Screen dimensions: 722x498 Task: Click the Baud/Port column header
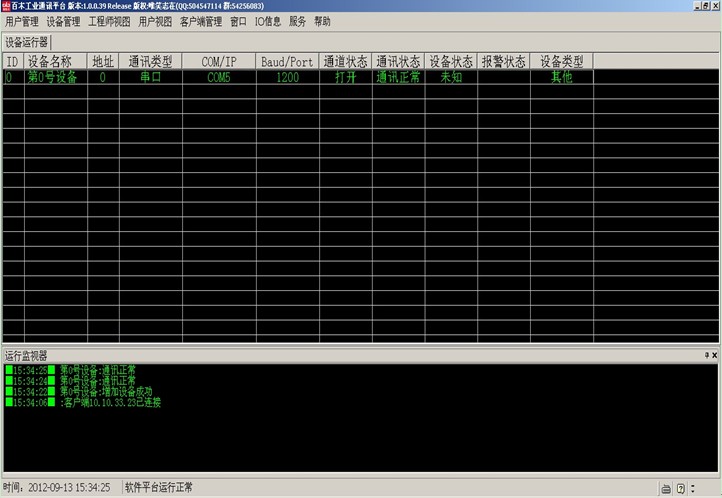point(287,61)
